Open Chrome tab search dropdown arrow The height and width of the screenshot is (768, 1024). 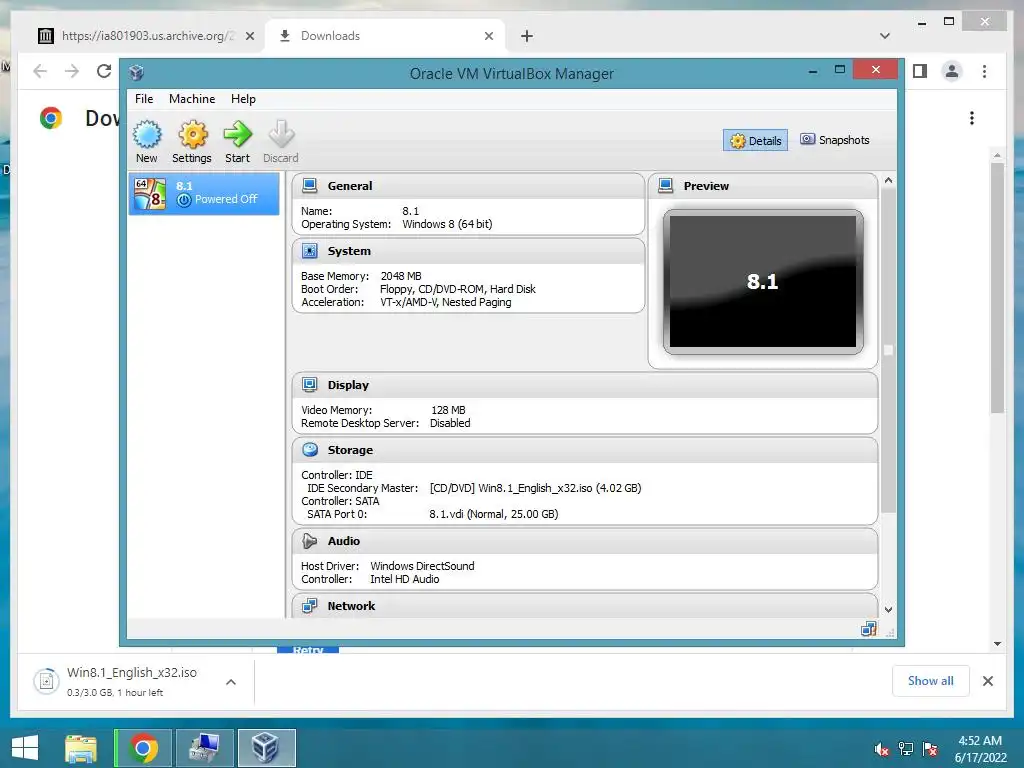(x=885, y=36)
